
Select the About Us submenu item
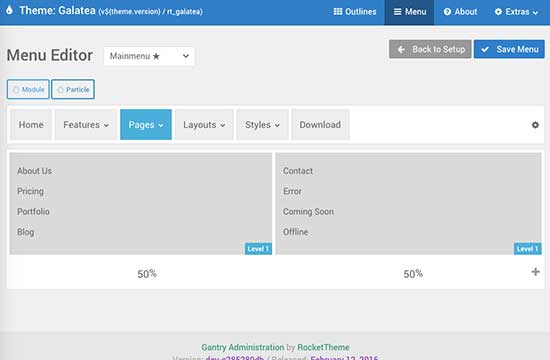(34, 171)
